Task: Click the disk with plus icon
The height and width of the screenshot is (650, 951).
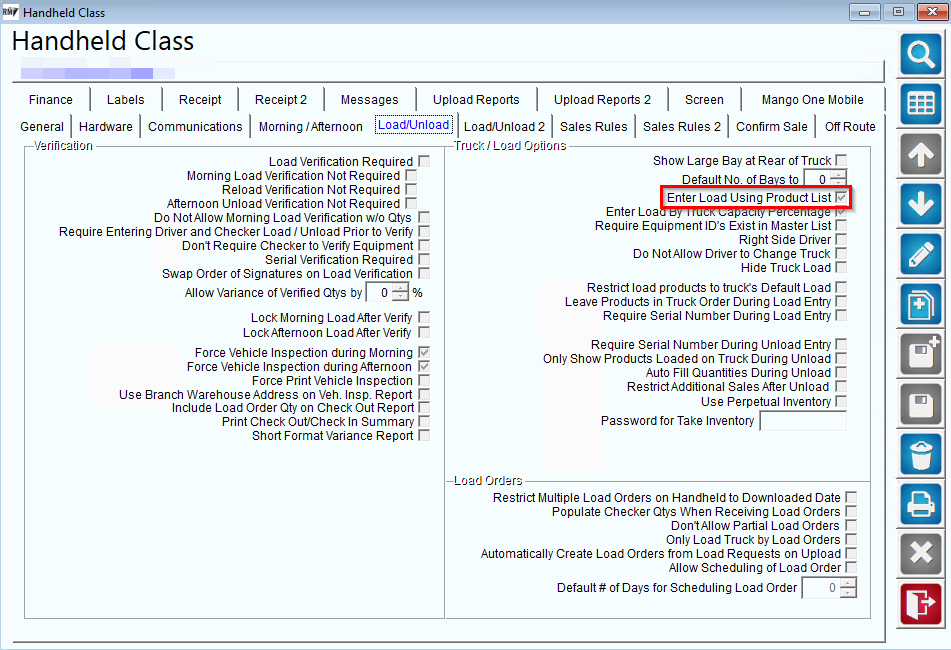Action: (x=921, y=353)
